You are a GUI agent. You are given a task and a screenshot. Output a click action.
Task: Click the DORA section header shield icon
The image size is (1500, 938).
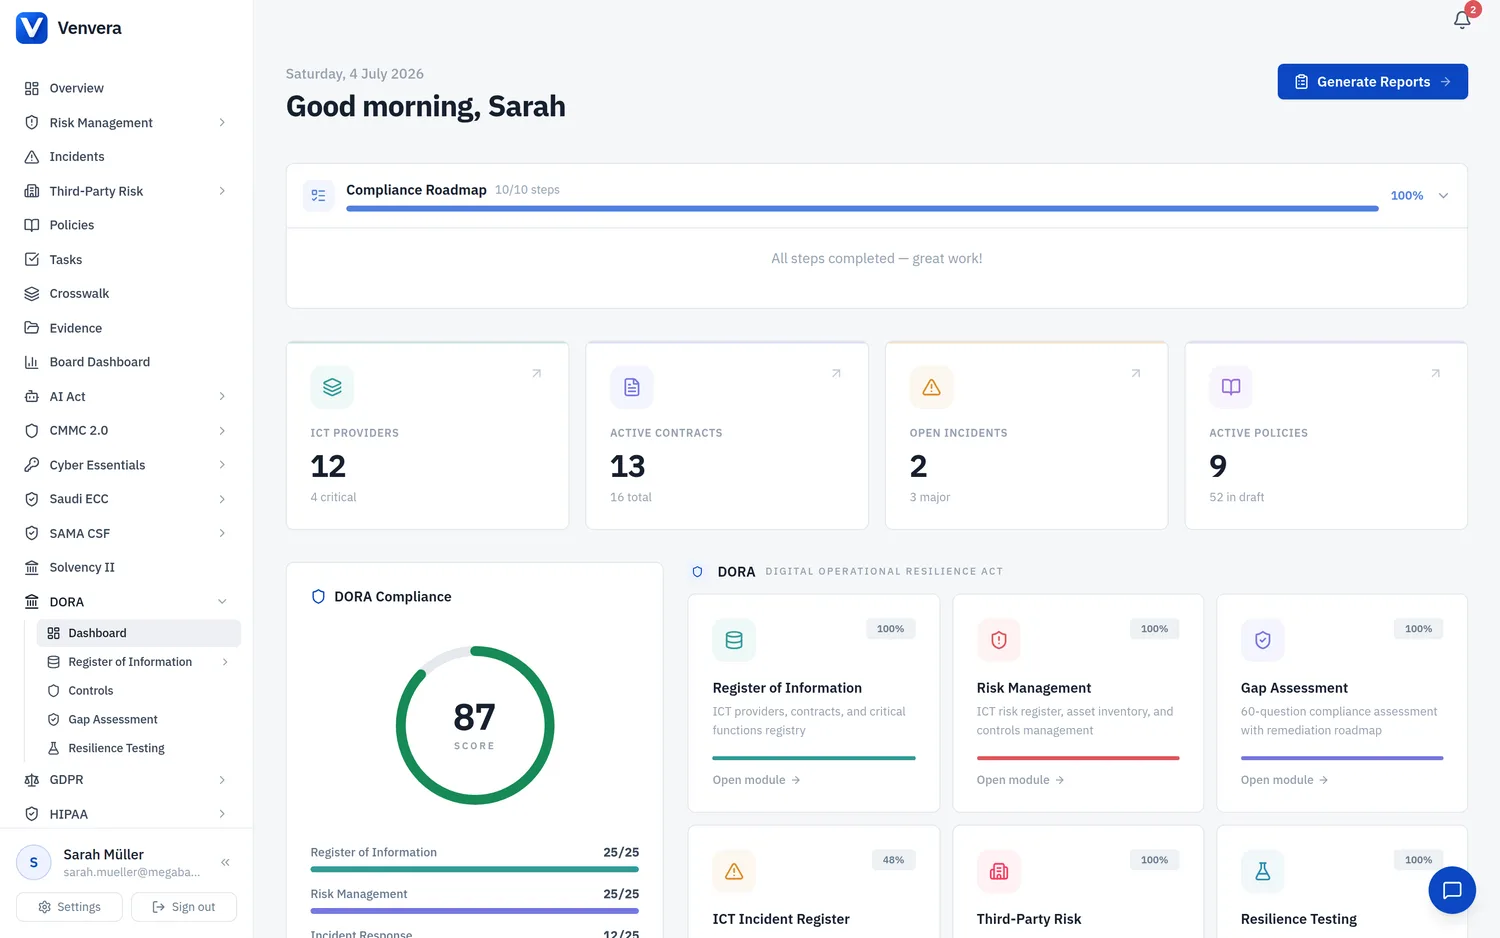[x=698, y=572]
